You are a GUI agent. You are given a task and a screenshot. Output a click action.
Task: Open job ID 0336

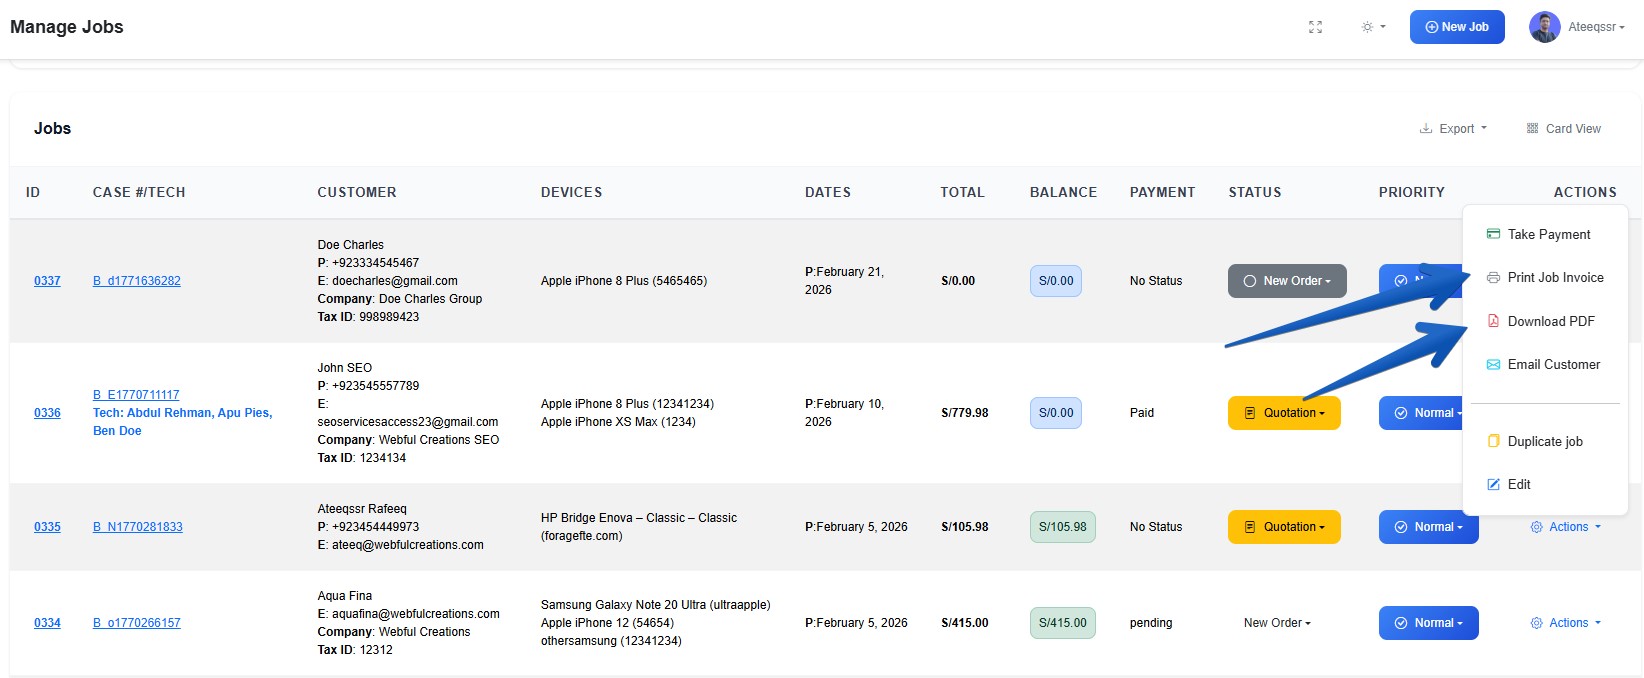47,413
